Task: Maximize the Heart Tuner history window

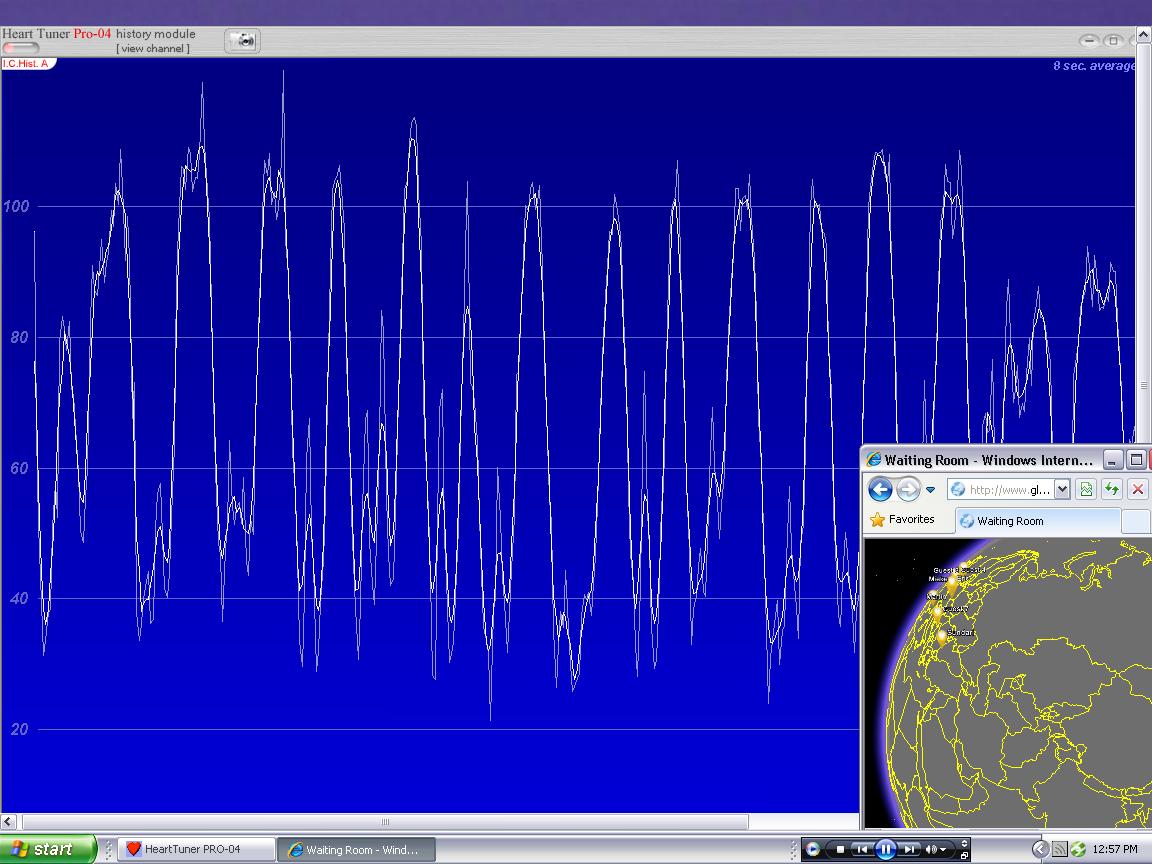Action: pos(1114,40)
